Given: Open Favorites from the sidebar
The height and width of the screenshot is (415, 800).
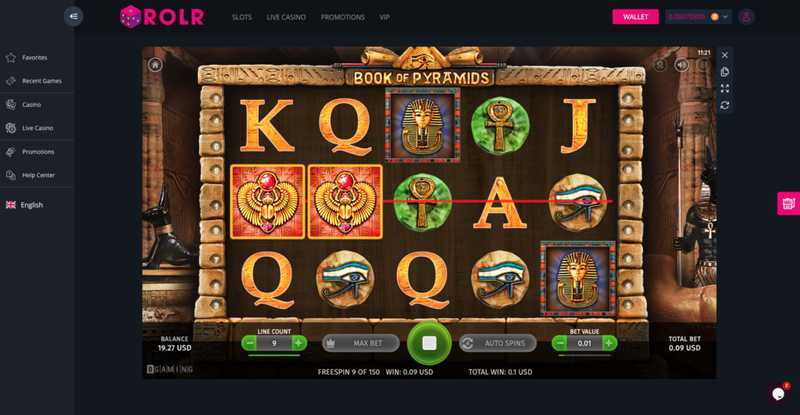Looking at the screenshot, I should [x=34, y=58].
